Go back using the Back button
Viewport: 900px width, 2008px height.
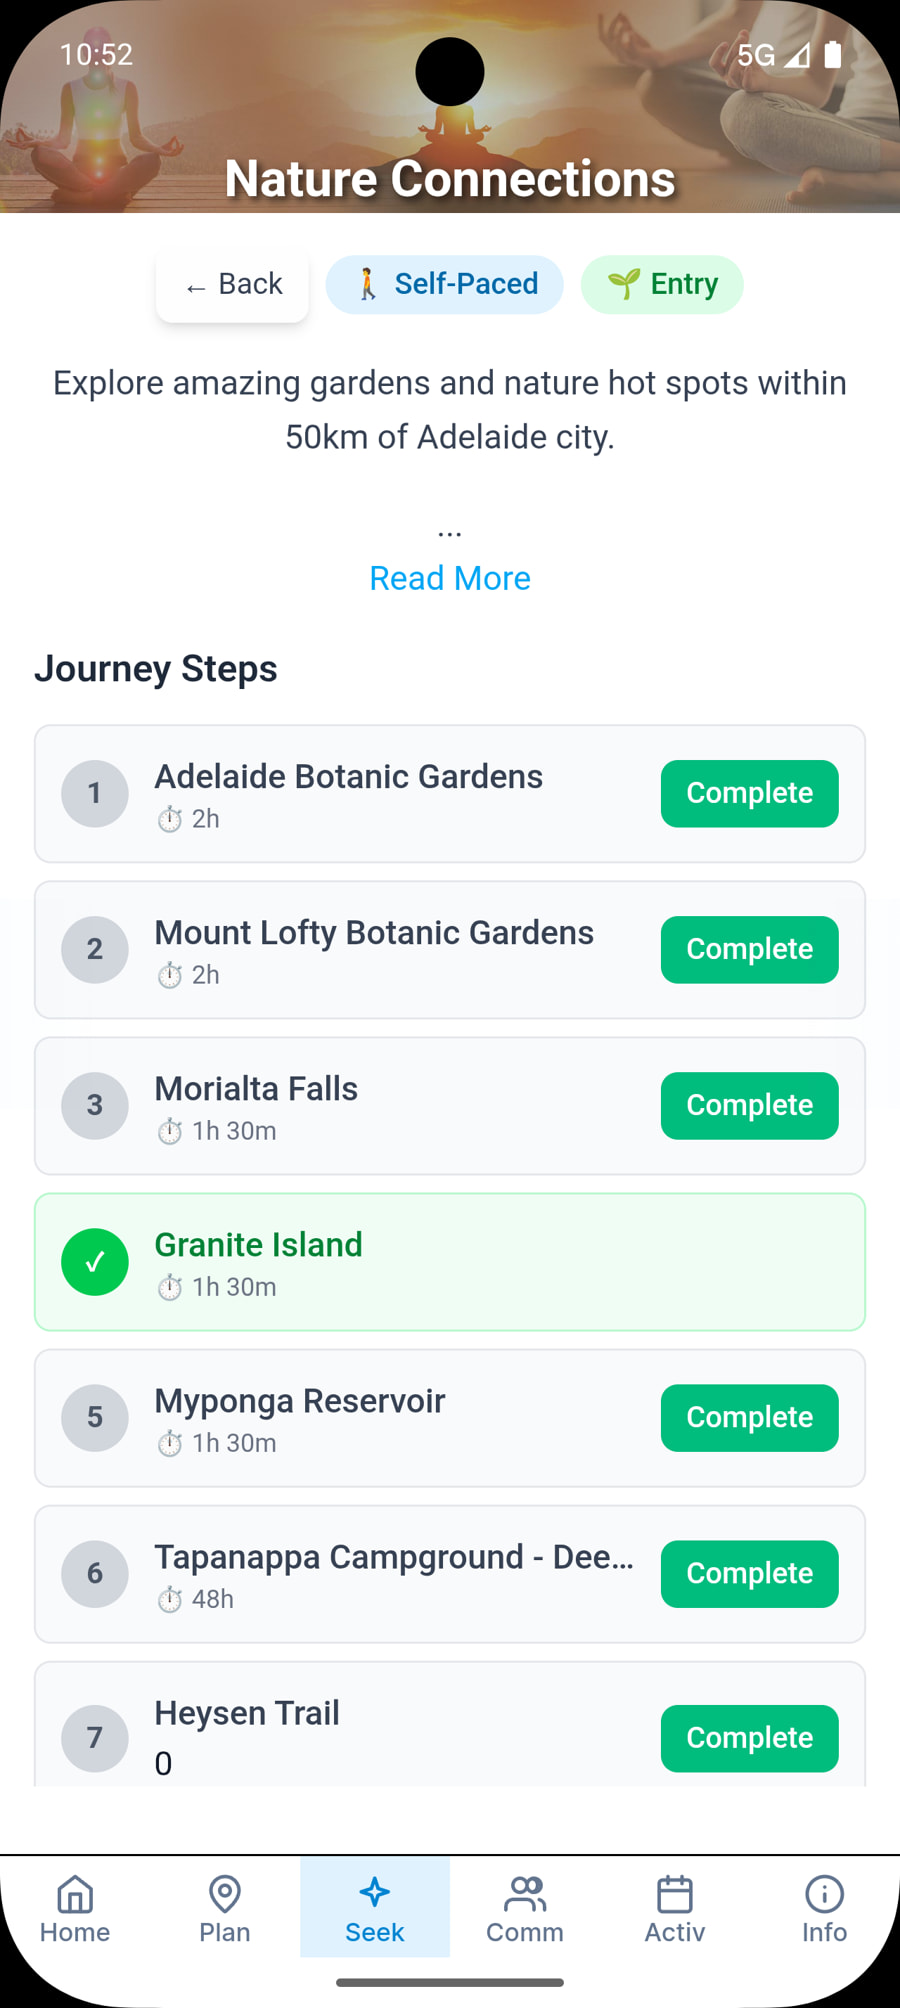coord(233,285)
